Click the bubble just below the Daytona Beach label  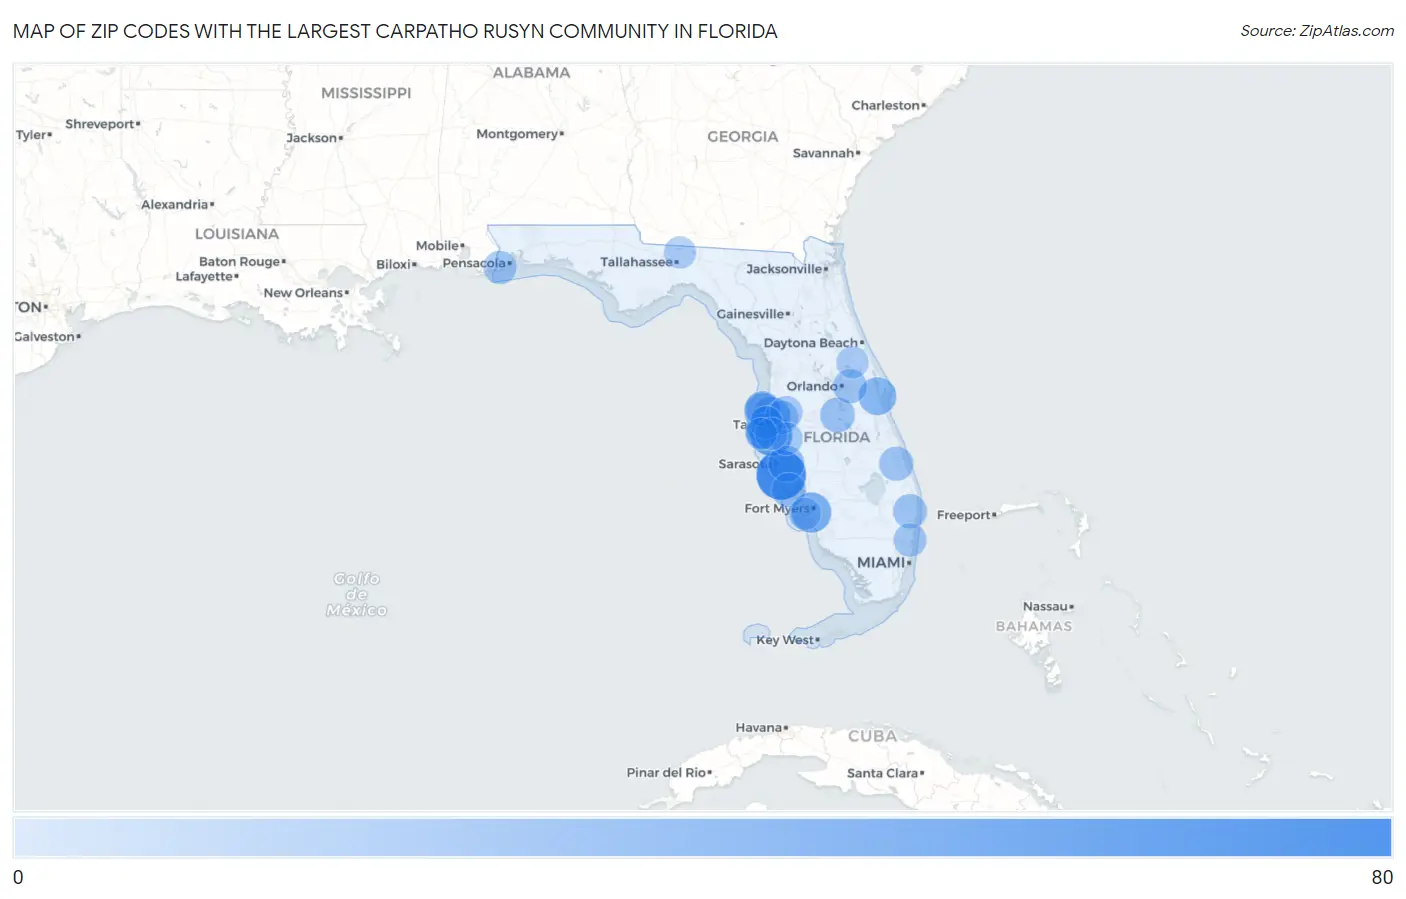click(x=852, y=362)
